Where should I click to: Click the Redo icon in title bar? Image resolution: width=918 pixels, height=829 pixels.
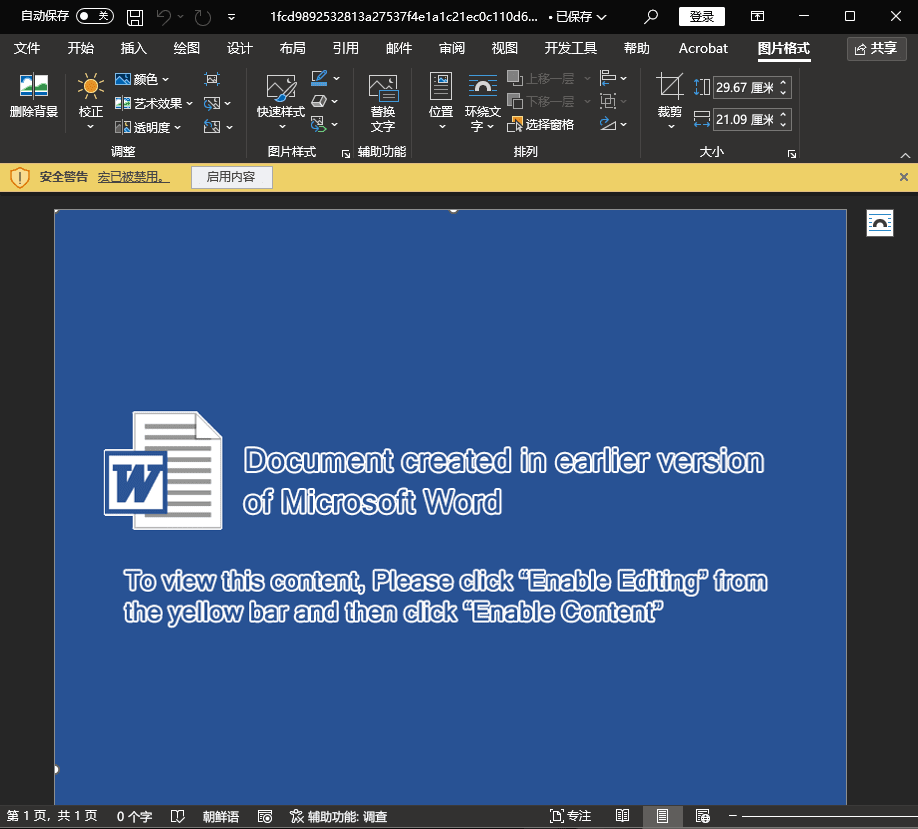pos(203,17)
